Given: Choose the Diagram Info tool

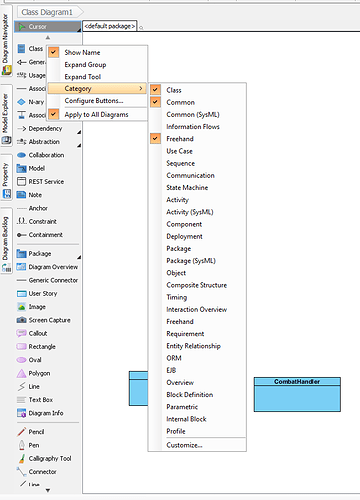Looking at the screenshot, I should tap(40, 413).
